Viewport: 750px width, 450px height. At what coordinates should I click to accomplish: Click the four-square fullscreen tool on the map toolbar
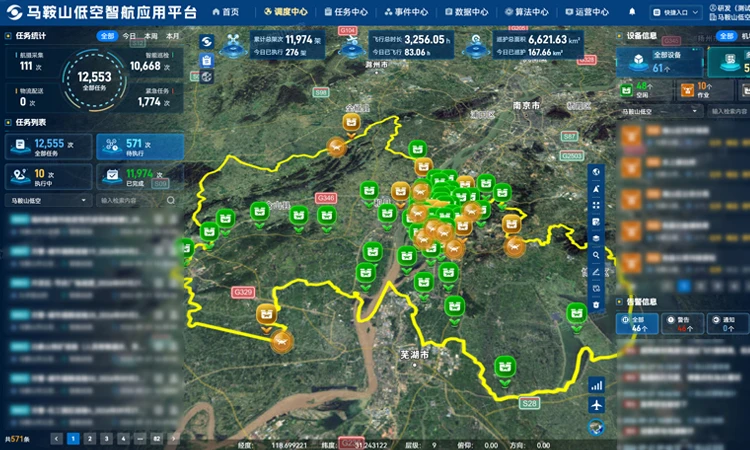tap(596, 205)
